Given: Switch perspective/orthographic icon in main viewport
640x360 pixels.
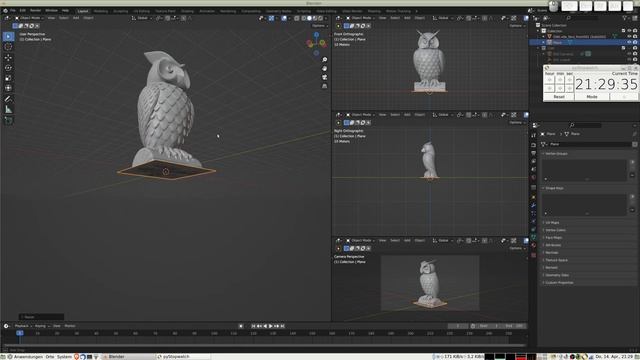Looking at the screenshot, I should (x=324, y=86).
